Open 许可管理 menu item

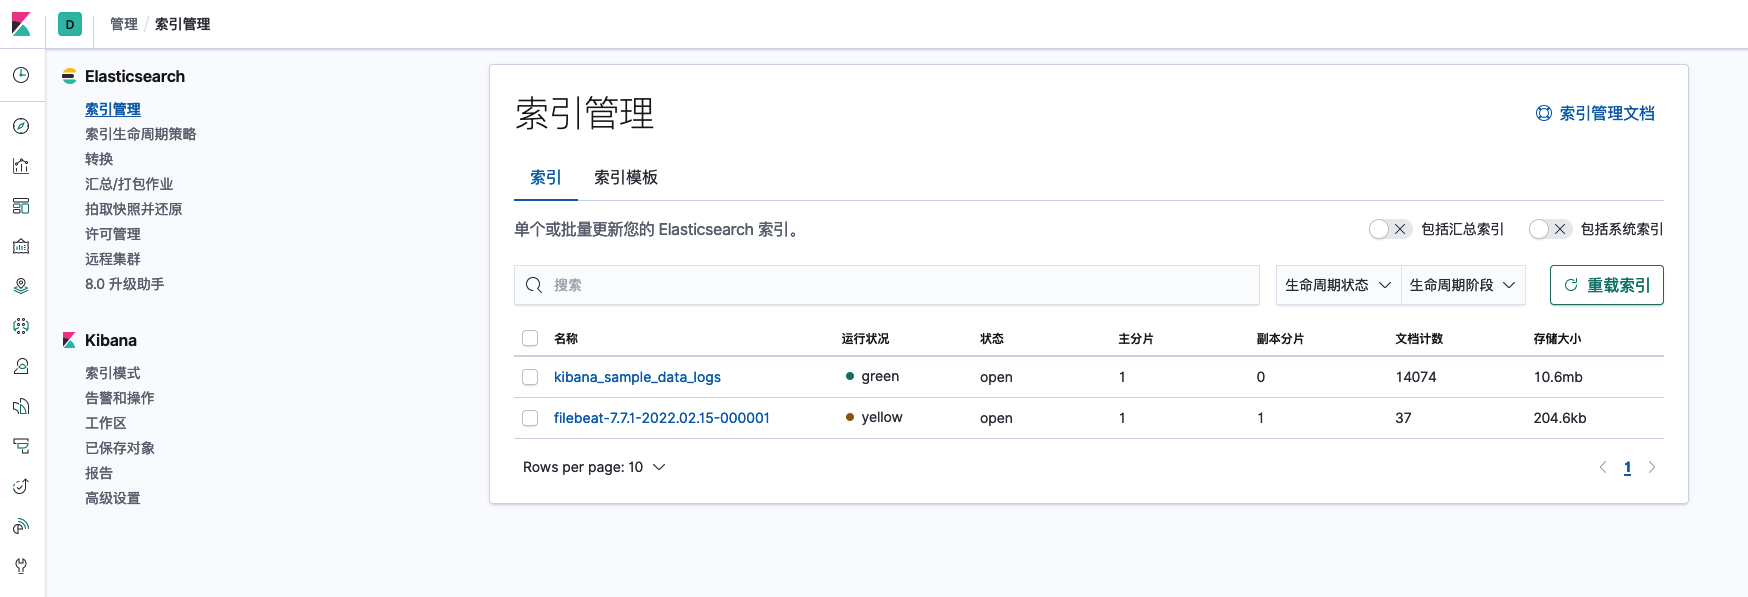click(x=113, y=234)
